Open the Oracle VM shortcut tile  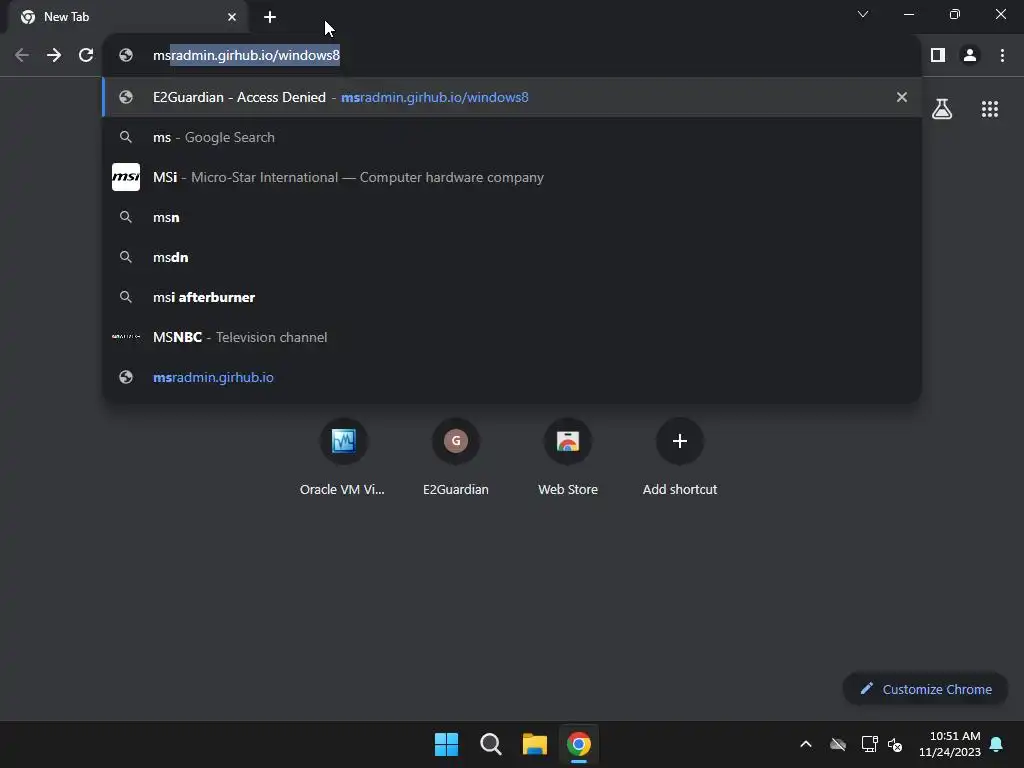[x=343, y=457]
